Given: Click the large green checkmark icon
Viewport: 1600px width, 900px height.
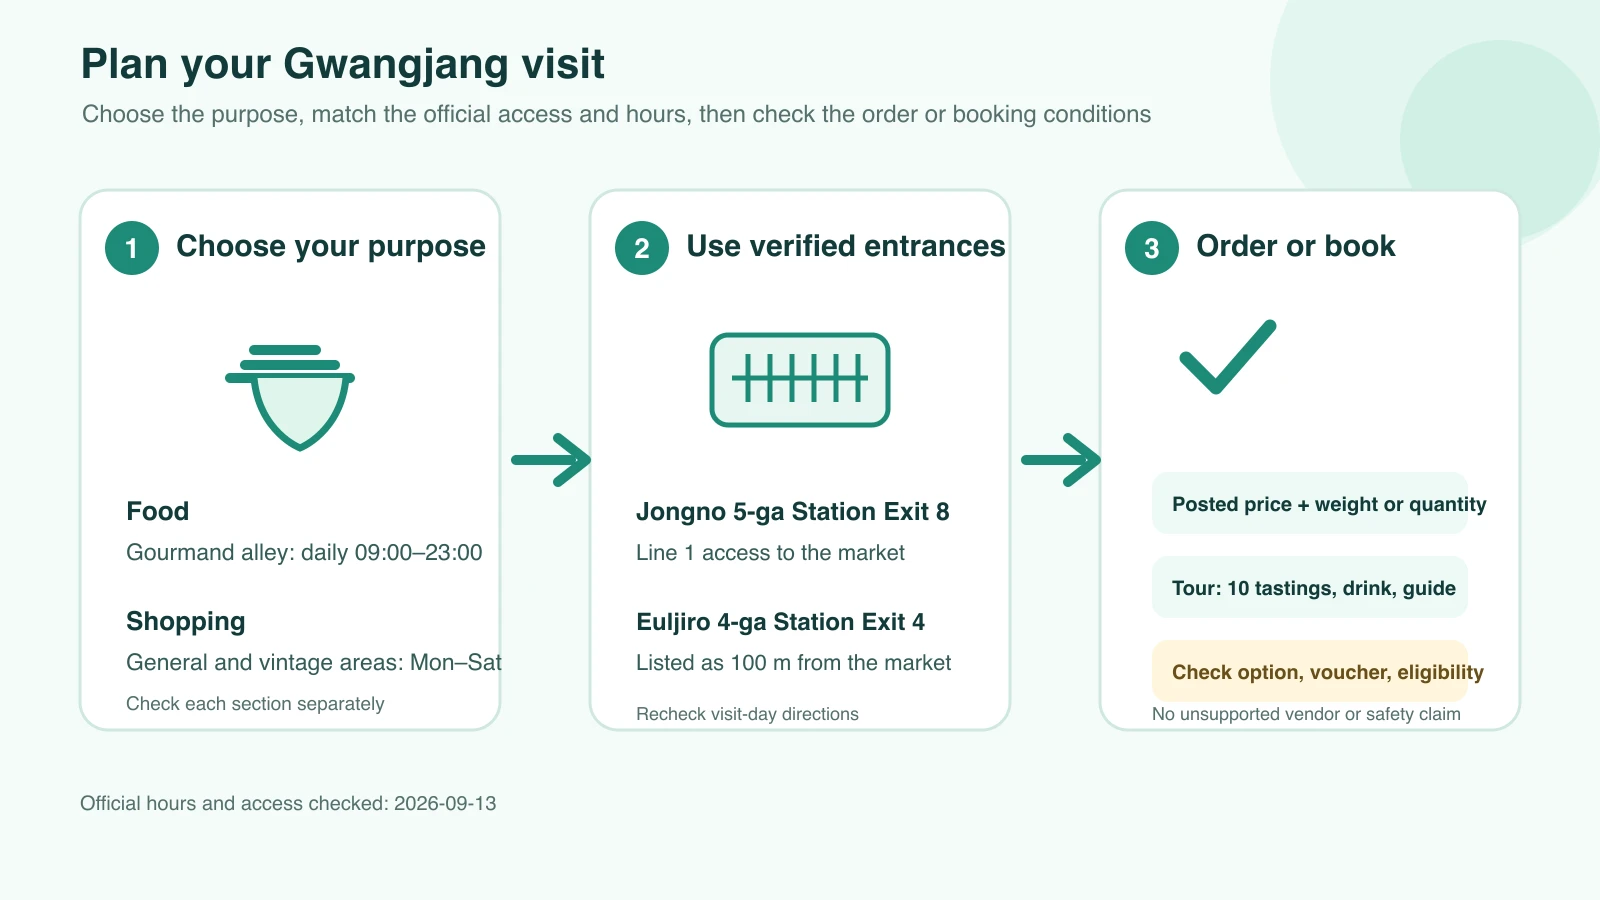Looking at the screenshot, I should pyautogui.click(x=1228, y=357).
